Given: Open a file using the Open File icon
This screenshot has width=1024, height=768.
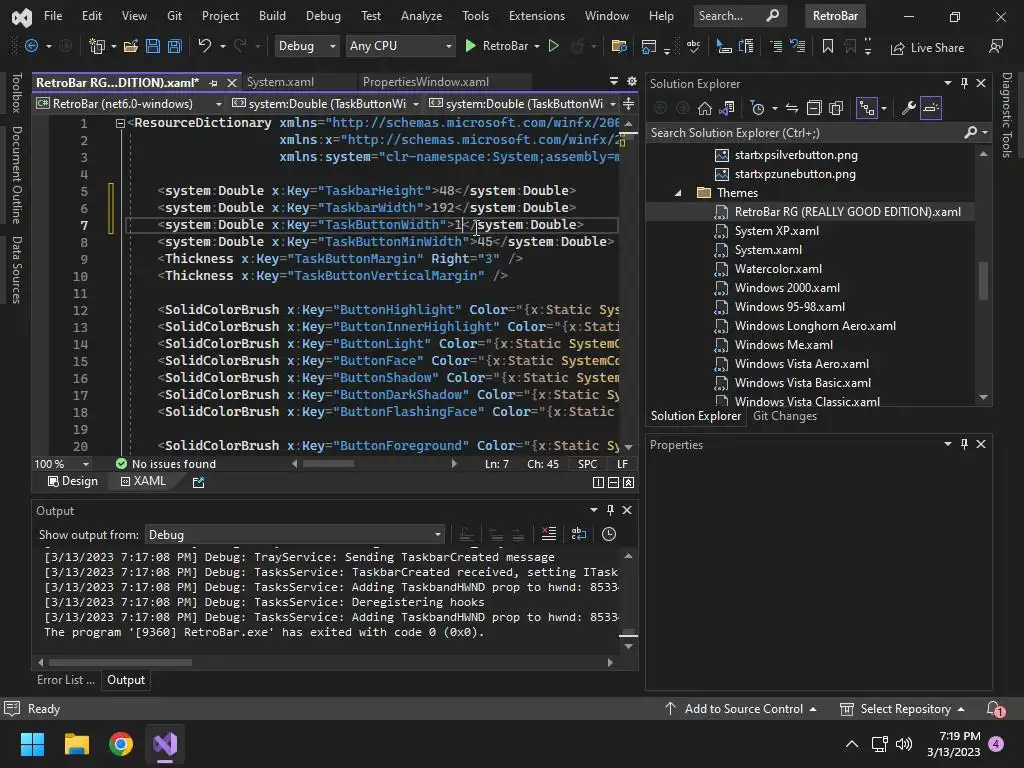Looking at the screenshot, I should [131, 46].
